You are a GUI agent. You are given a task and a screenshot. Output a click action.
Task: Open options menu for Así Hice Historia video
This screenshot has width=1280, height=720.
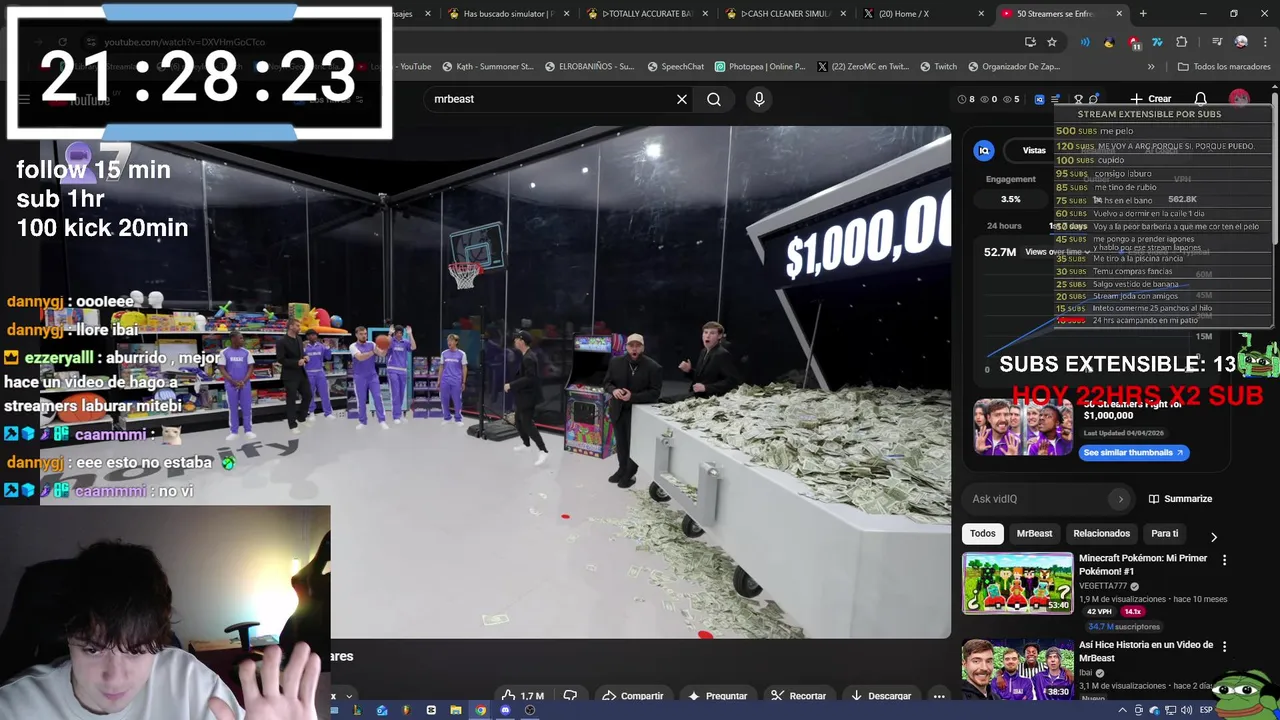1224,647
